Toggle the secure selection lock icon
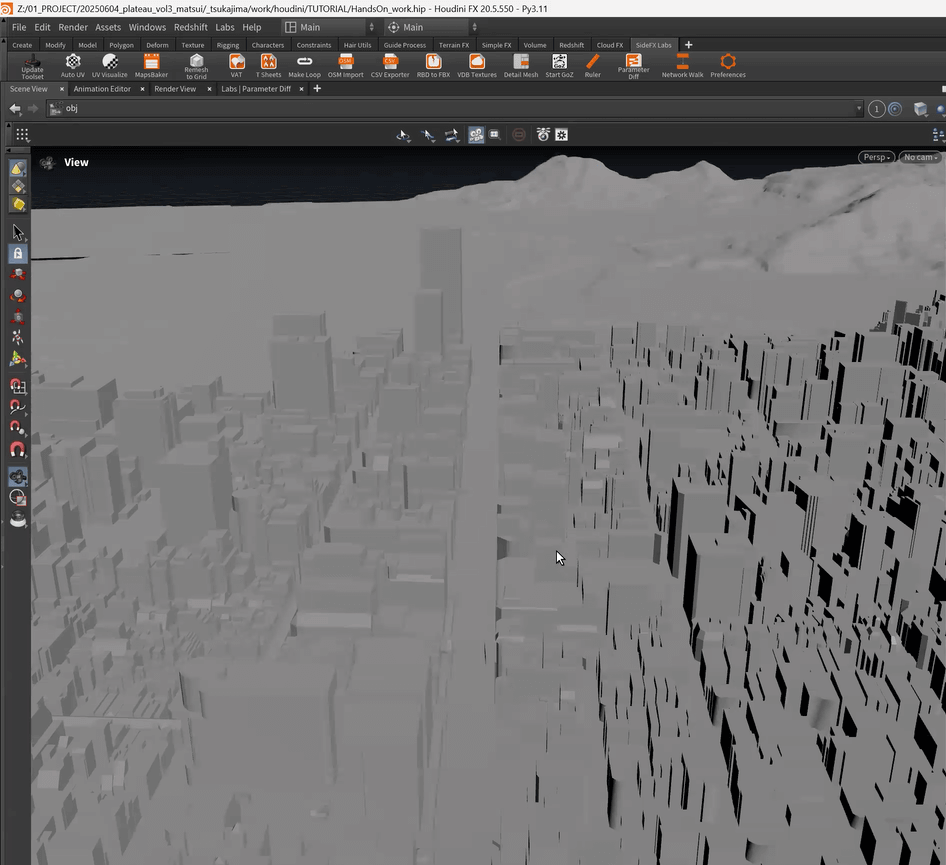The image size is (946, 865). tap(18, 254)
